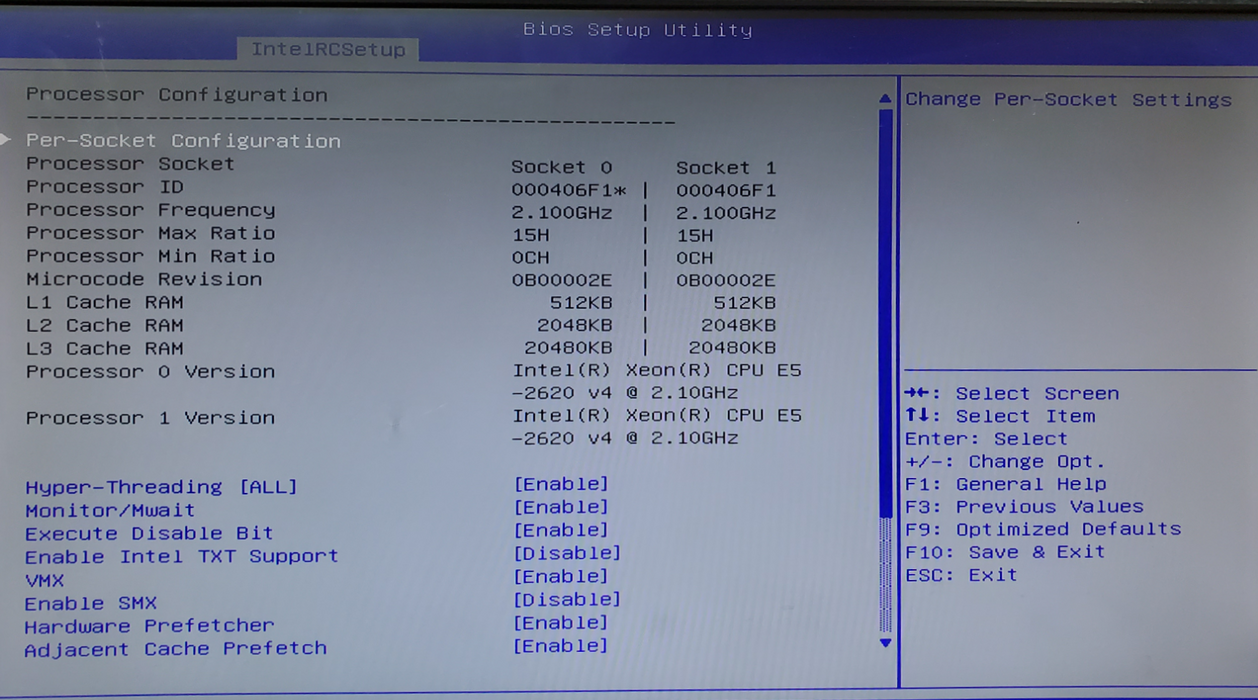
Task: Select the Monitor/Mwait setting
Action: pyautogui.click(x=110, y=510)
